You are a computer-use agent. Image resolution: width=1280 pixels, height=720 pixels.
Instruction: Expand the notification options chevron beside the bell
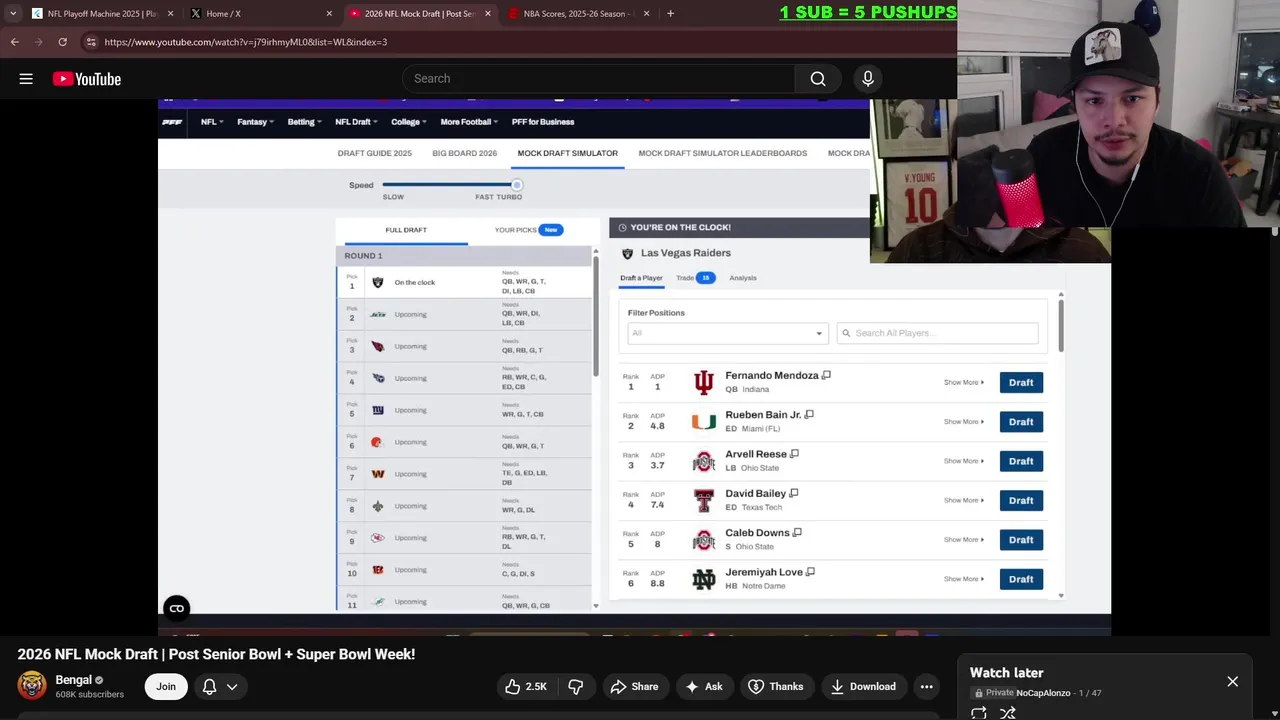point(232,686)
